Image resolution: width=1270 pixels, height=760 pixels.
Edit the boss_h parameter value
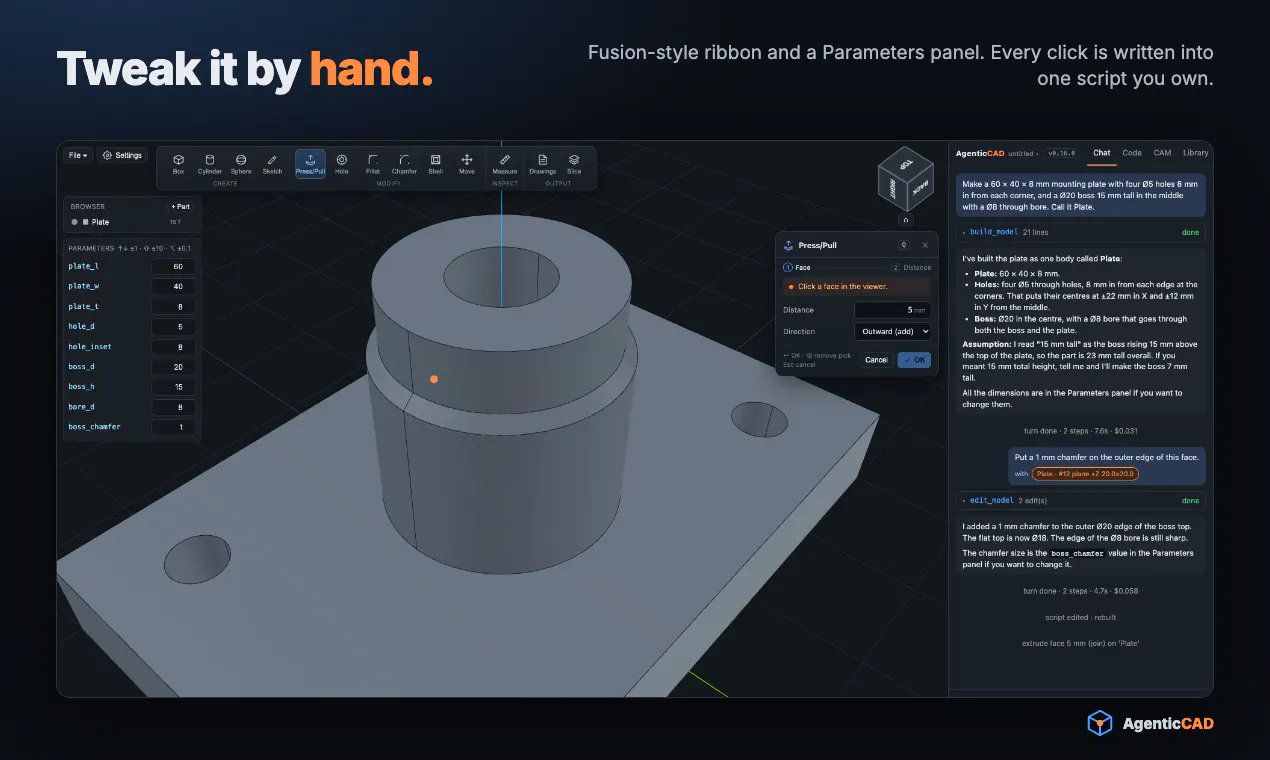tap(174, 387)
